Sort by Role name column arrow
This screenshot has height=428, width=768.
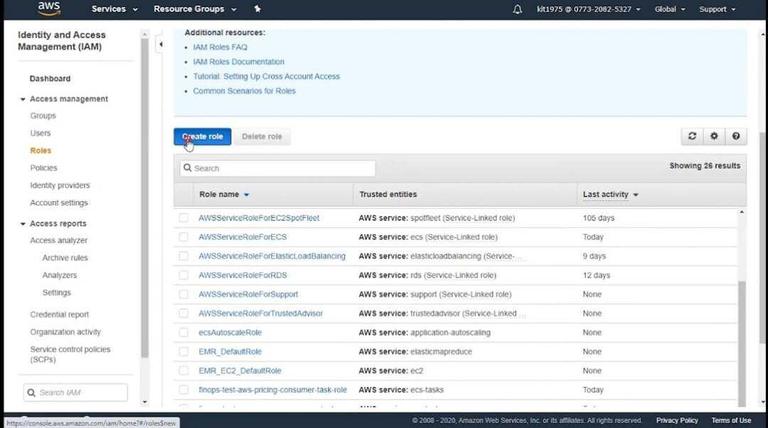point(246,195)
